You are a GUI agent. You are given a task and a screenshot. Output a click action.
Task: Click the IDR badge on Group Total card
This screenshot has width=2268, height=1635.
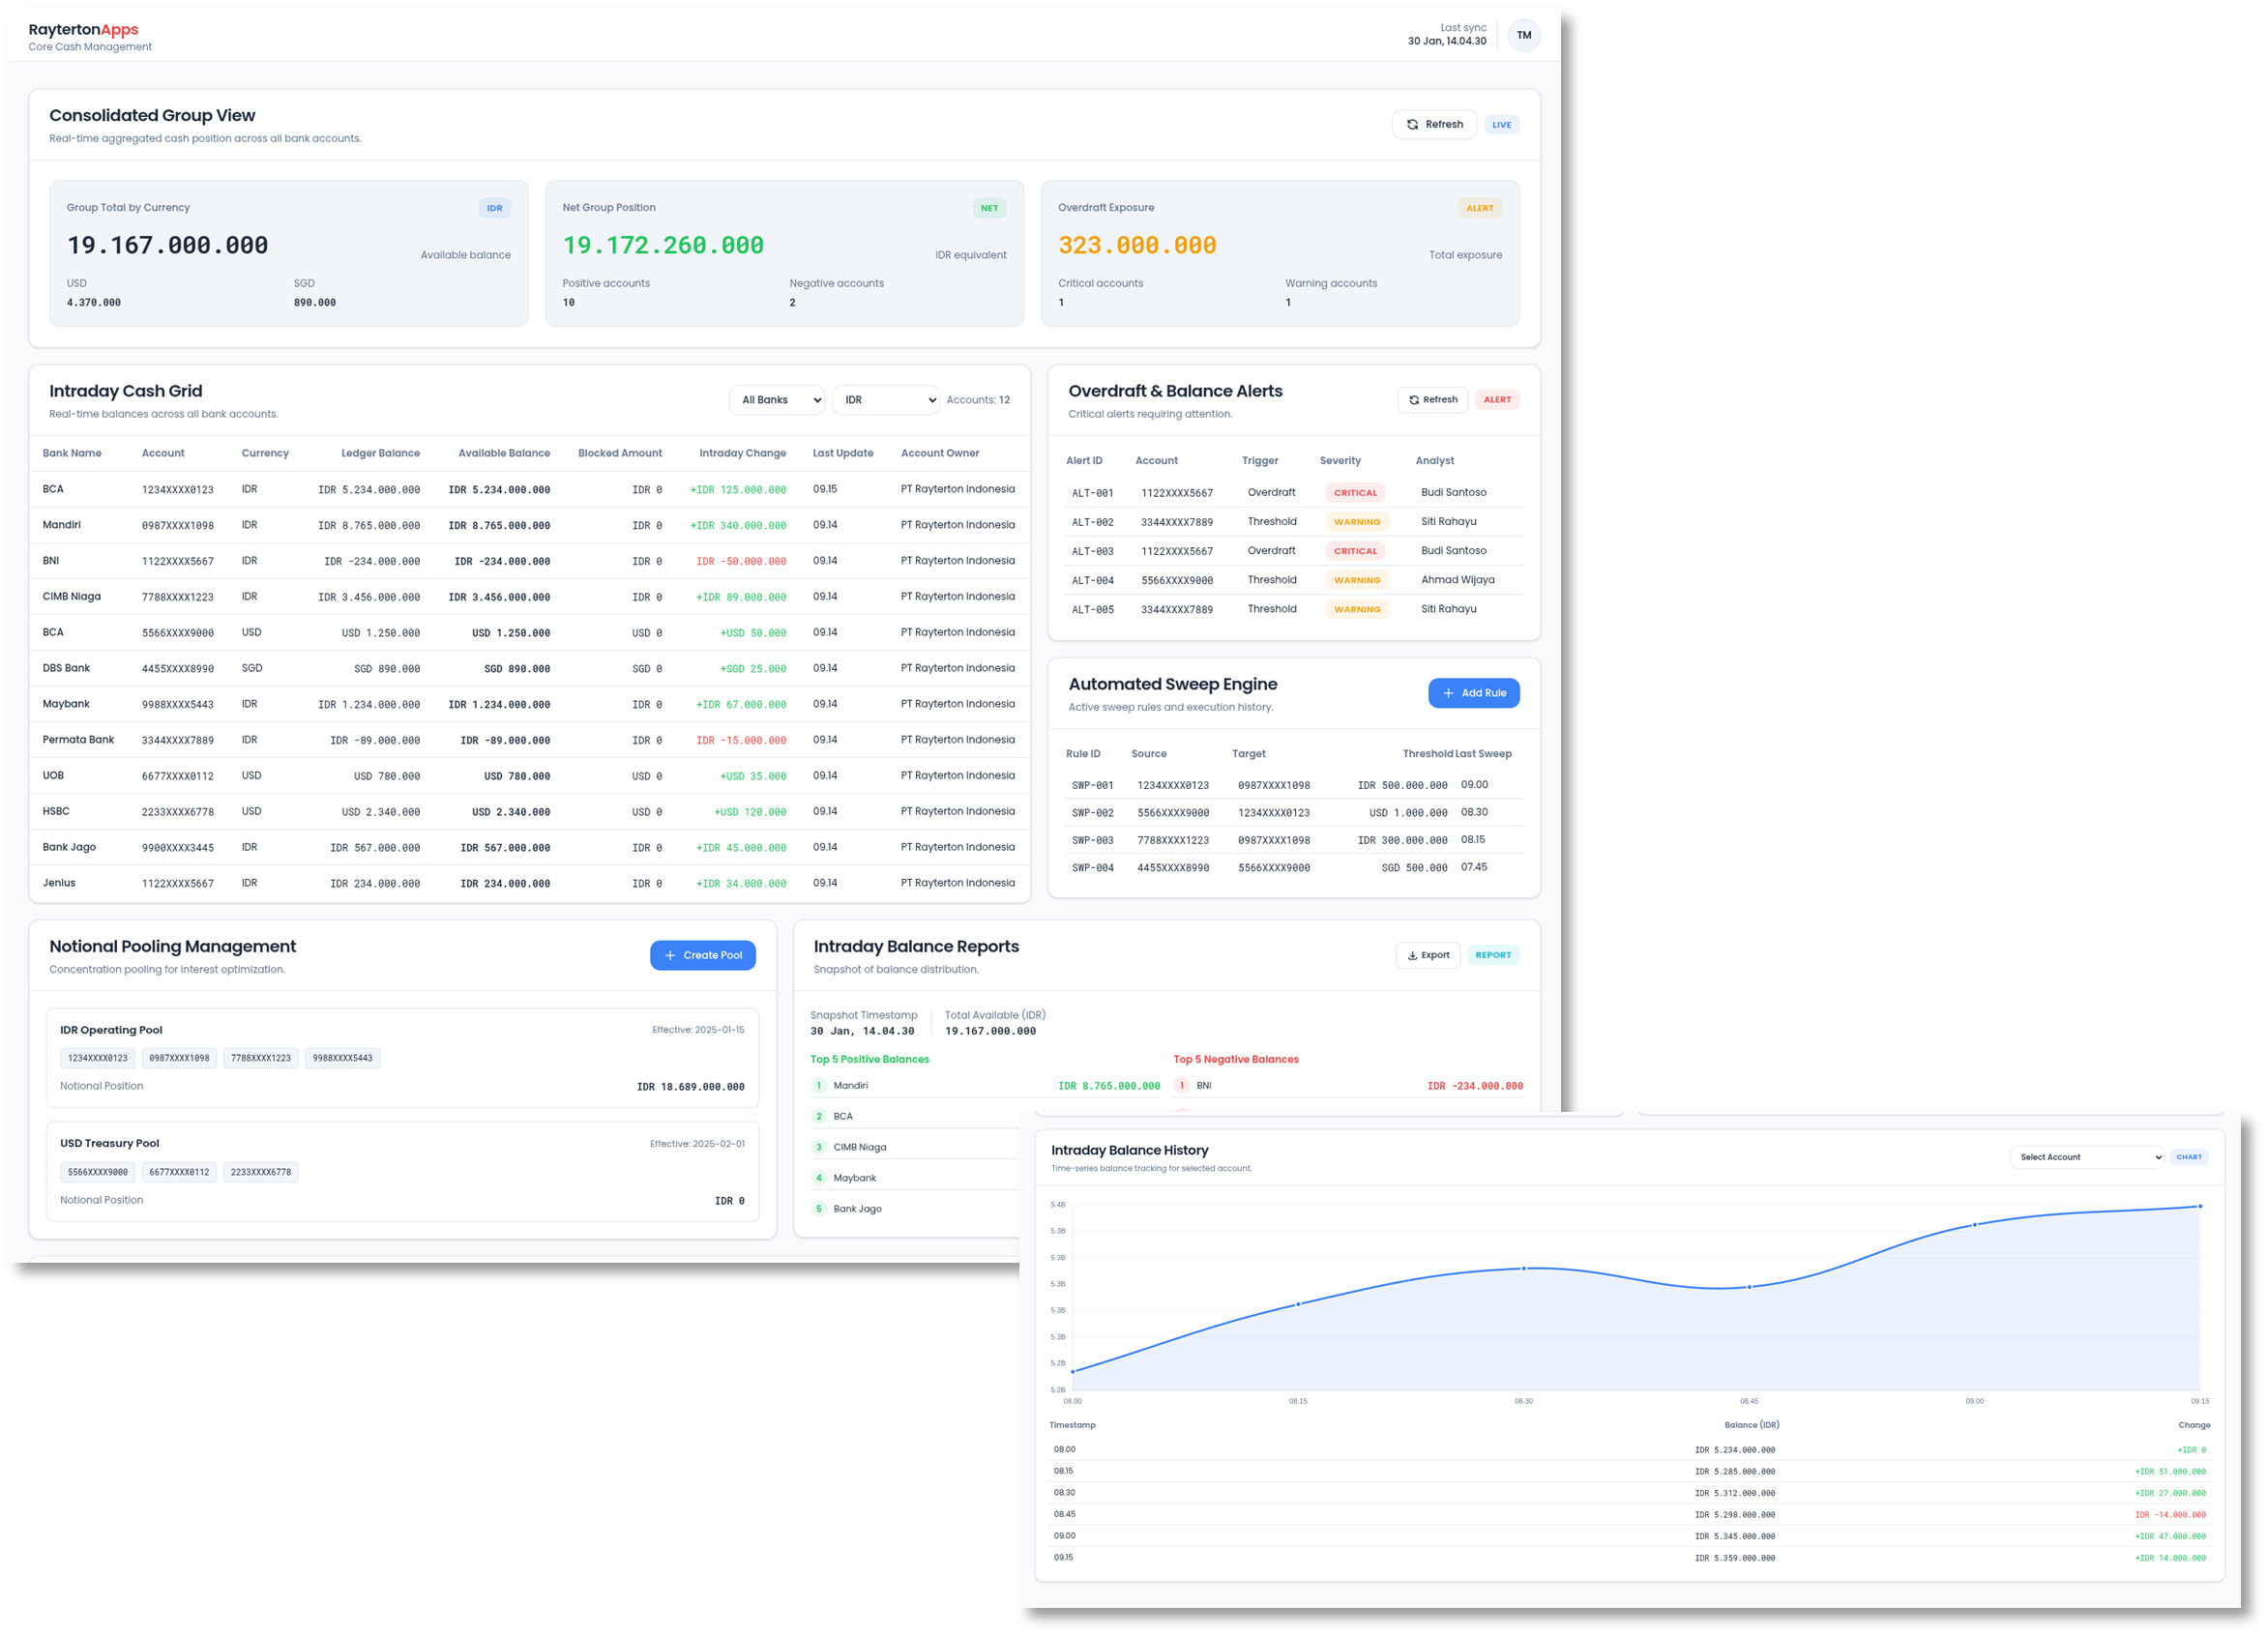point(495,207)
